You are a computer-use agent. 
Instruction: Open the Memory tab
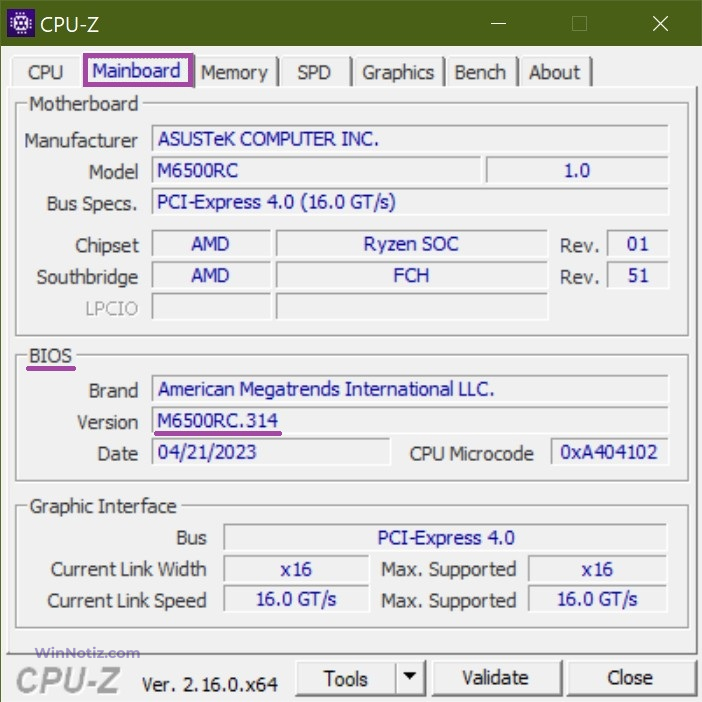click(x=233, y=72)
